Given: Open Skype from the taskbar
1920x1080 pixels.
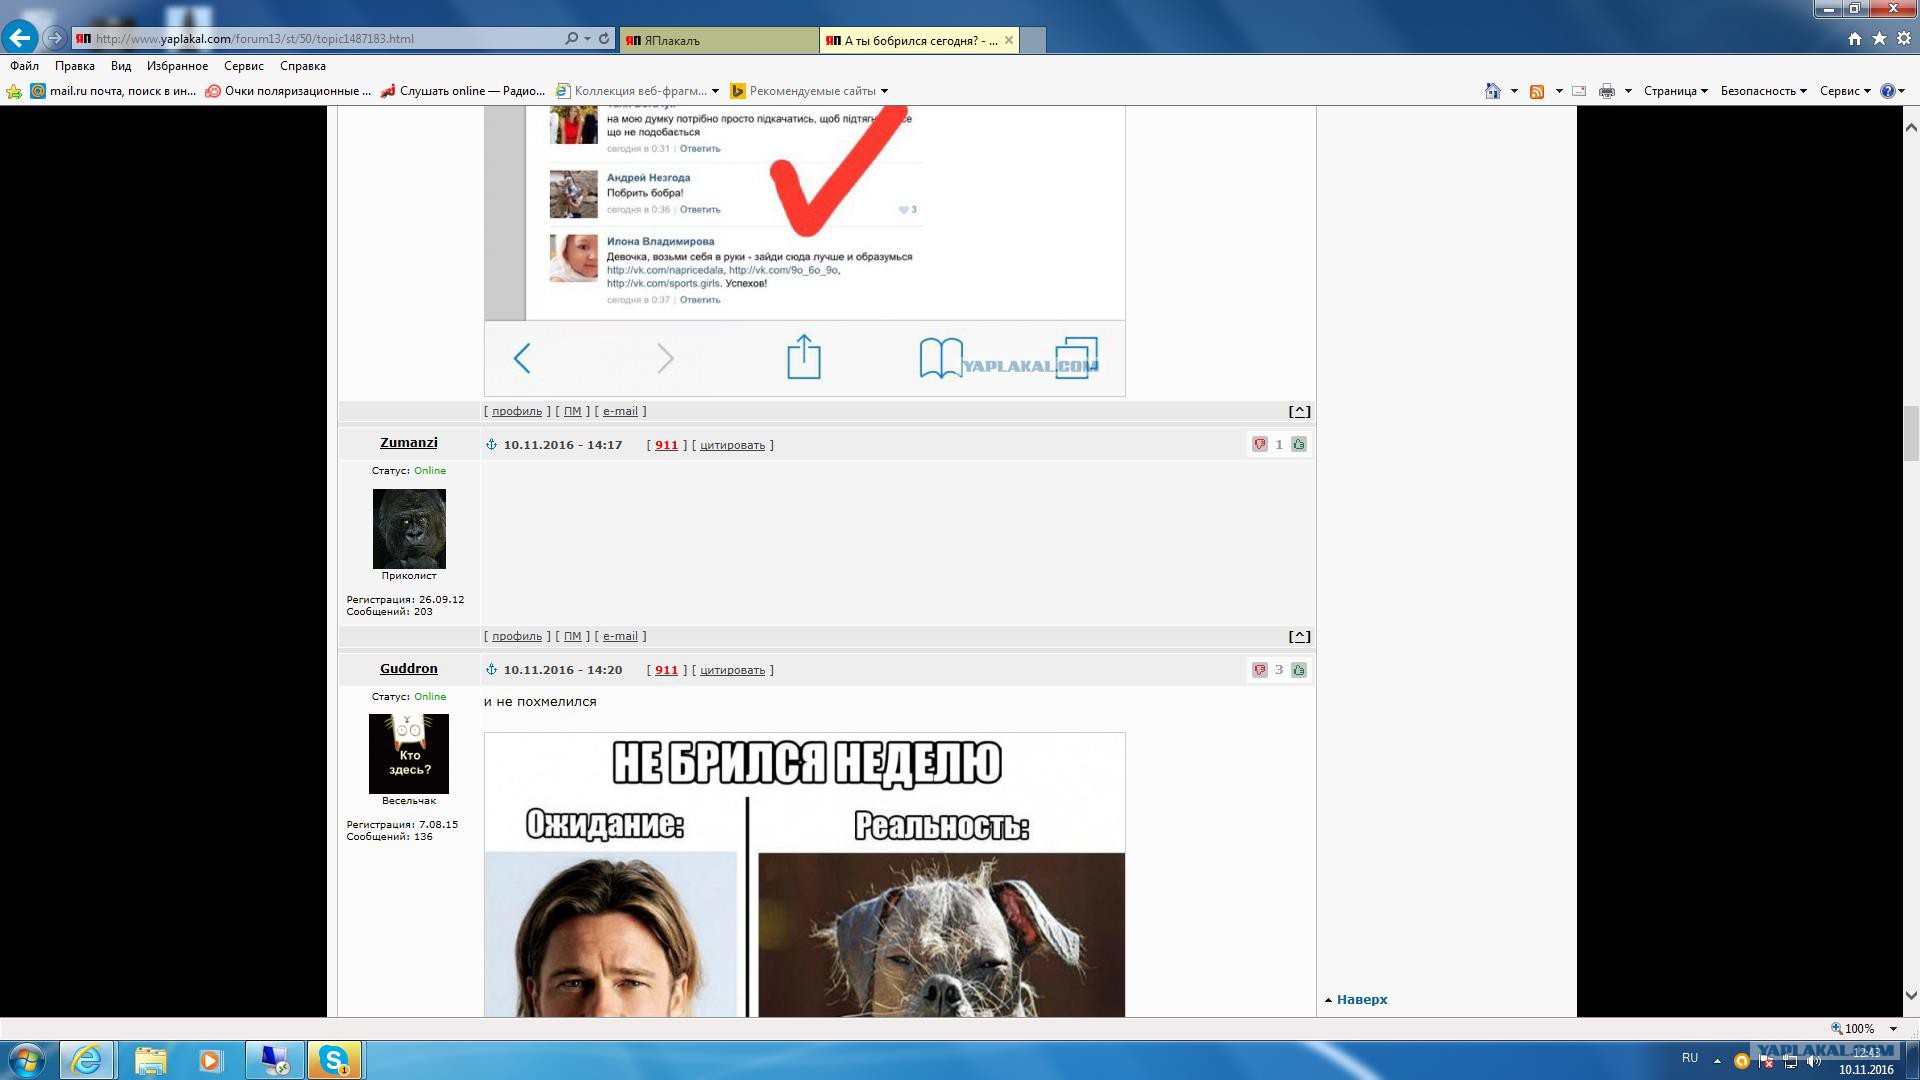Looking at the screenshot, I should pyautogui.click(x=334, y=1059).
